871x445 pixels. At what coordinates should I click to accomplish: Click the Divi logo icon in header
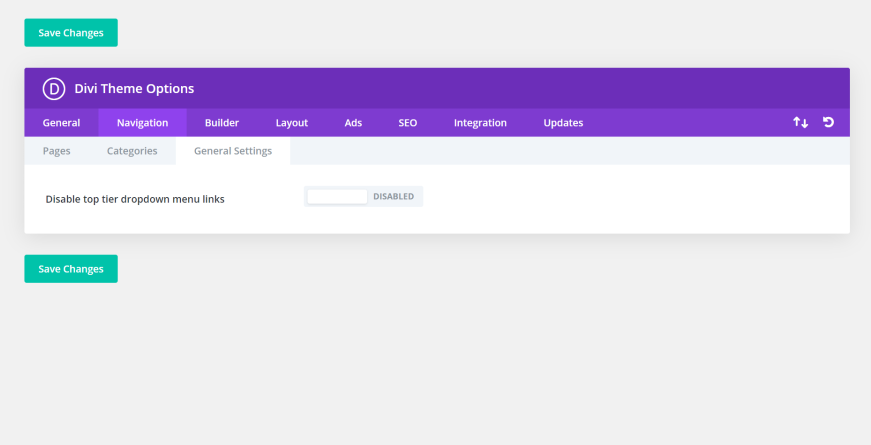(54, 89)
